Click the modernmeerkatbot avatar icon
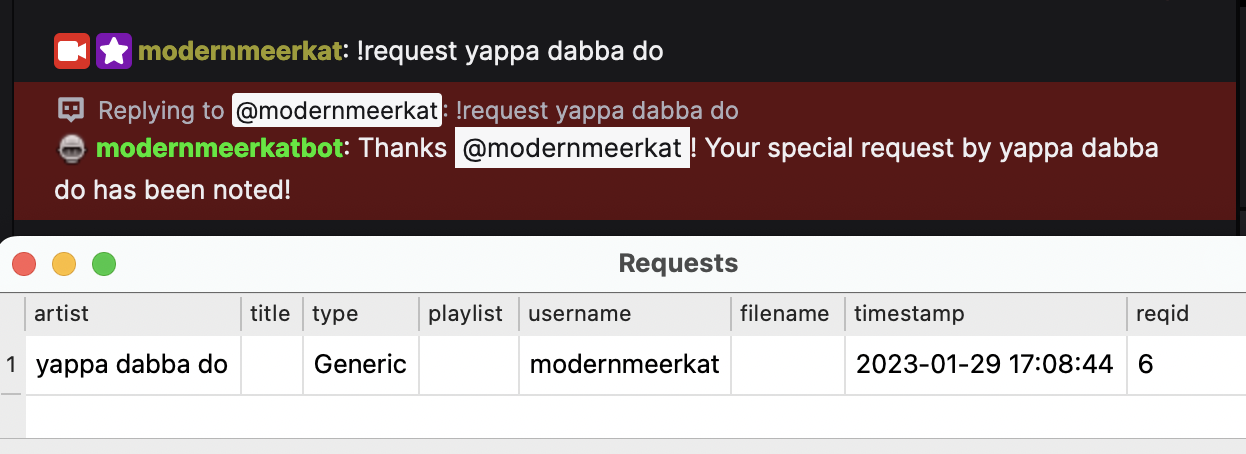The image size is (1246, 454). pyautogui.click(x=70, y=149)
